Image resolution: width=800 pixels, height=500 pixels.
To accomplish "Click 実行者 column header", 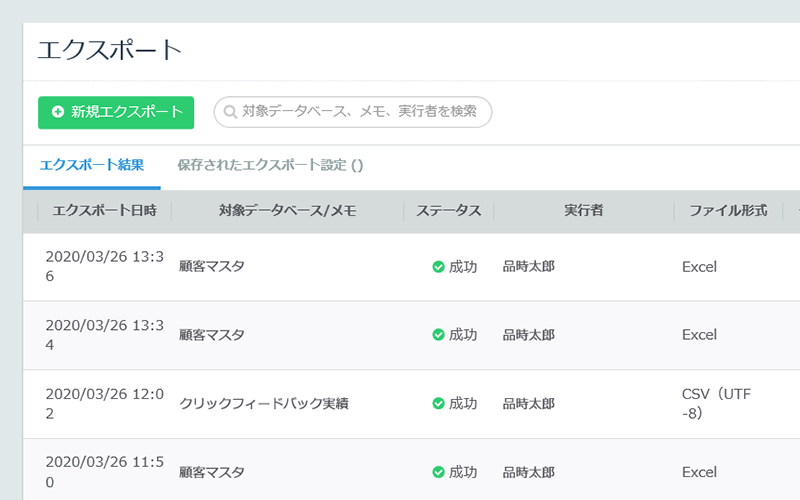I will pos(584,211).
